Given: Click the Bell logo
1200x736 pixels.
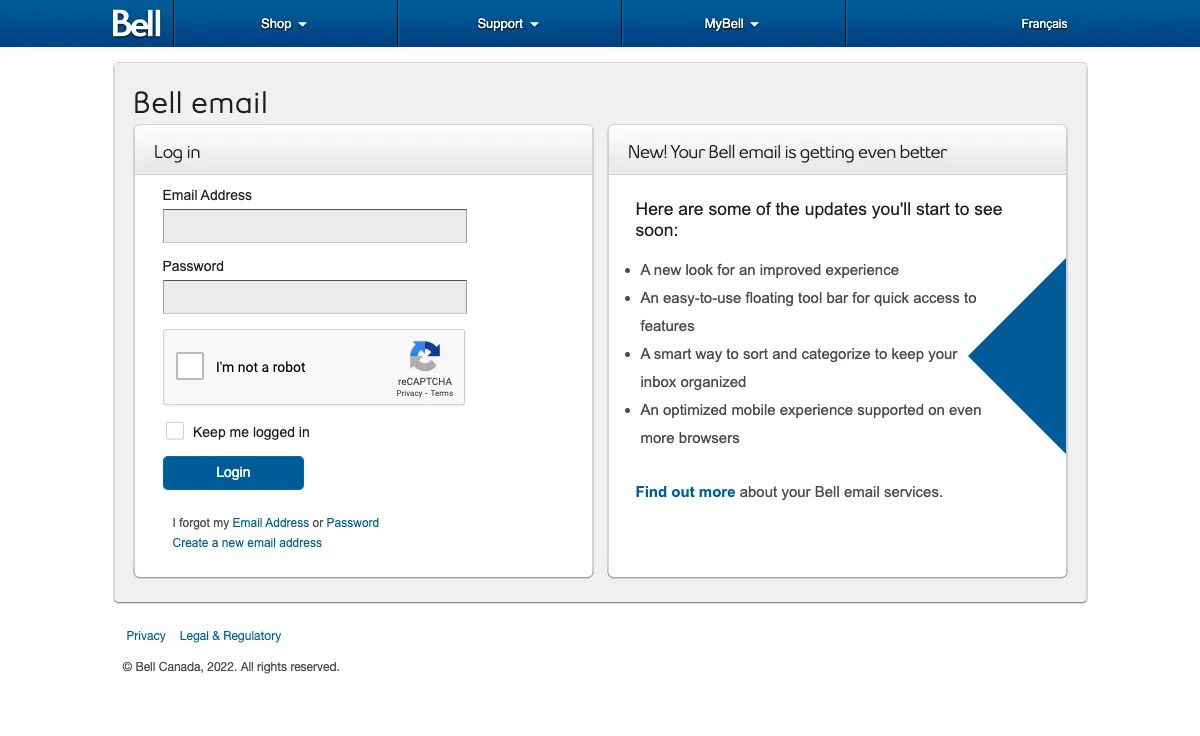Looking at the screenshot, I should coord(136,23).
